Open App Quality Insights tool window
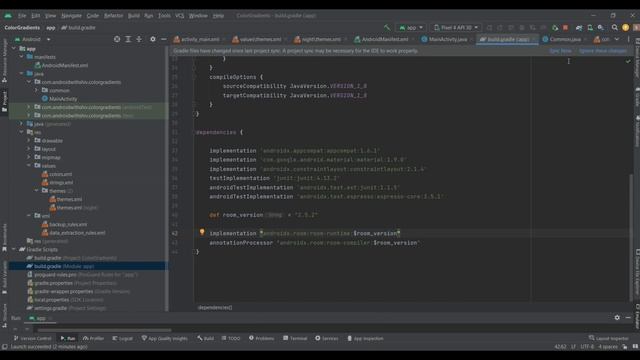This screenshot has height=360, width=640. pos(164,338)
